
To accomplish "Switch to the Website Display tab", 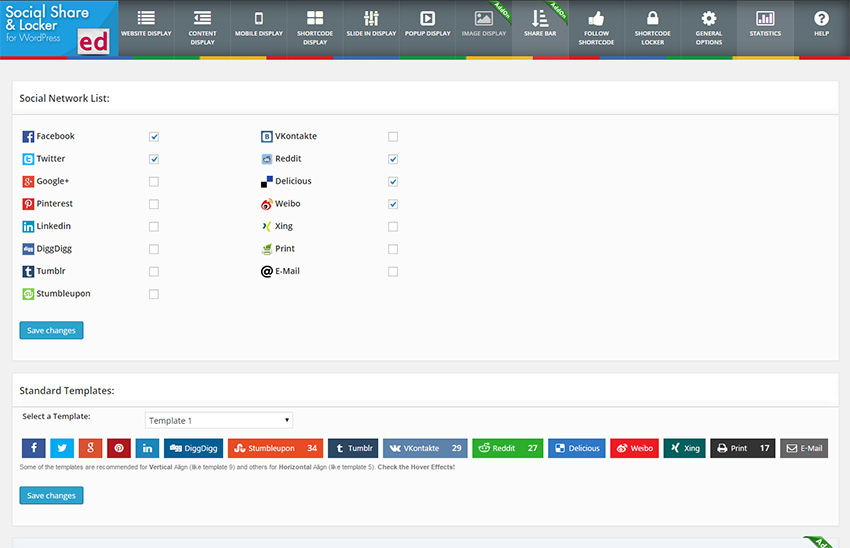I will click(x=146, y=25).
